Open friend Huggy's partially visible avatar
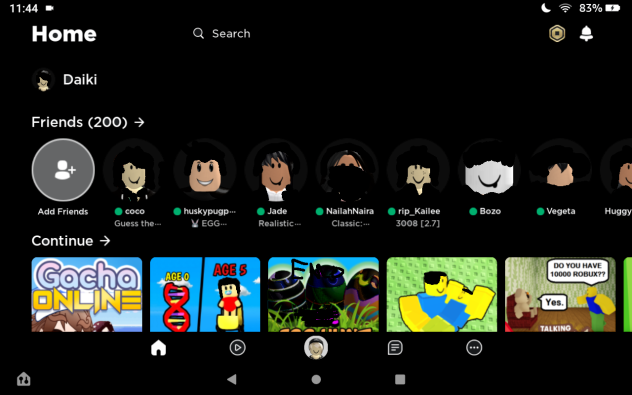Image resolution: width=632 pixels, height=395 pixels. (x=616, y=170)
